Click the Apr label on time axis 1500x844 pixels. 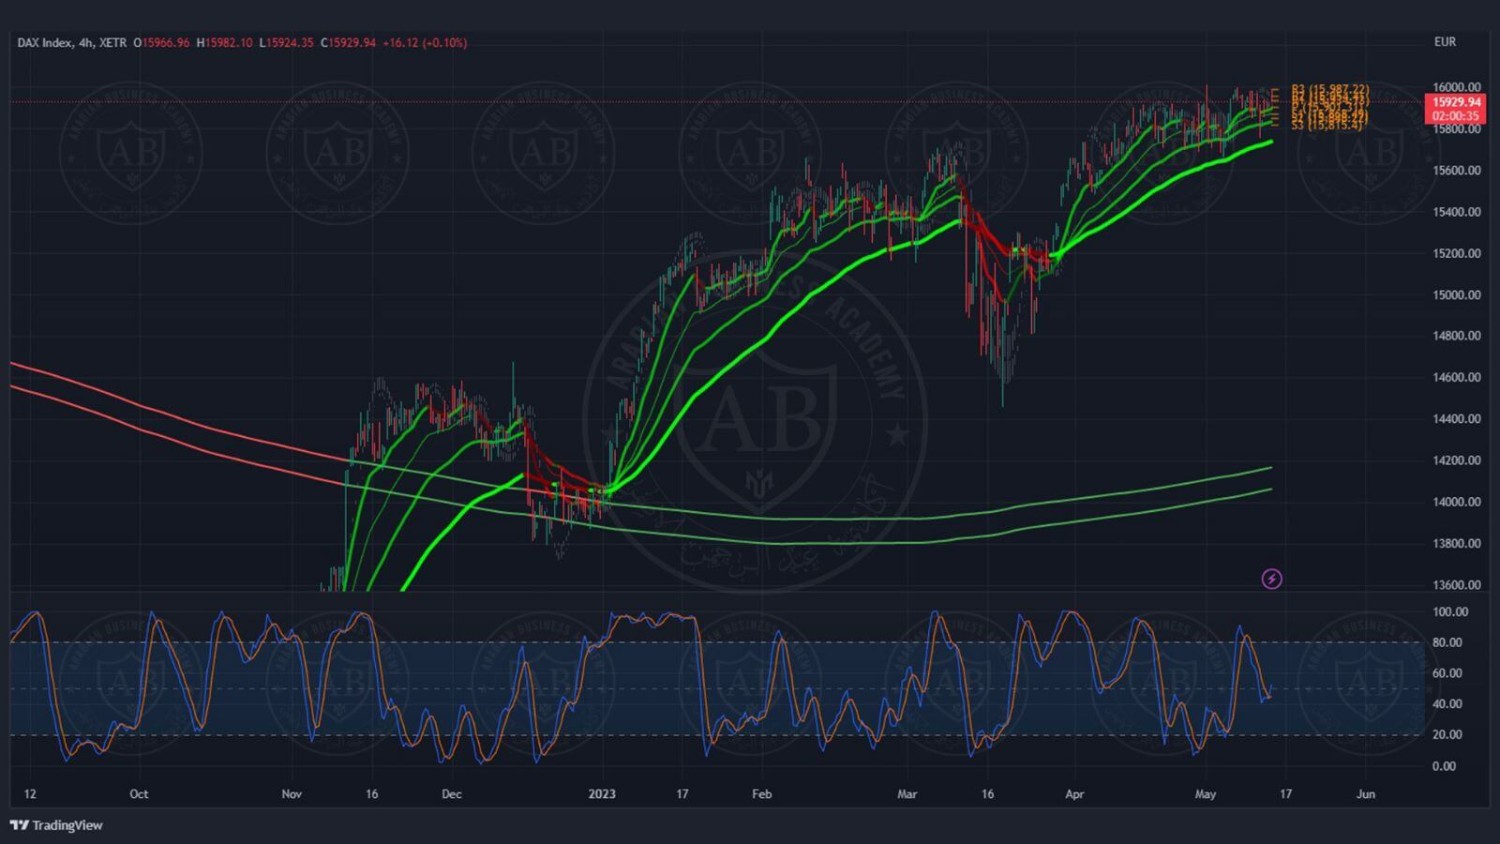click(x=1074, y=794)
